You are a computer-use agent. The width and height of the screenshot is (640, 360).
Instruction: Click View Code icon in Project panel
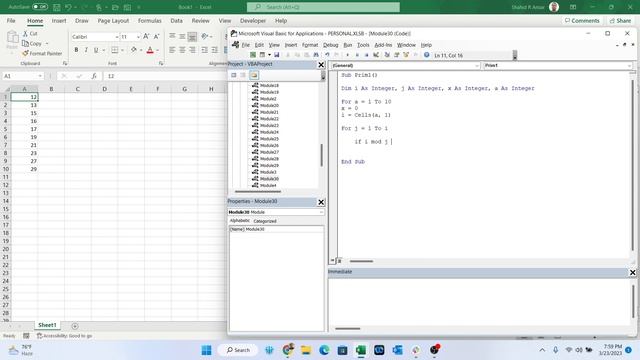pos(234,75)
